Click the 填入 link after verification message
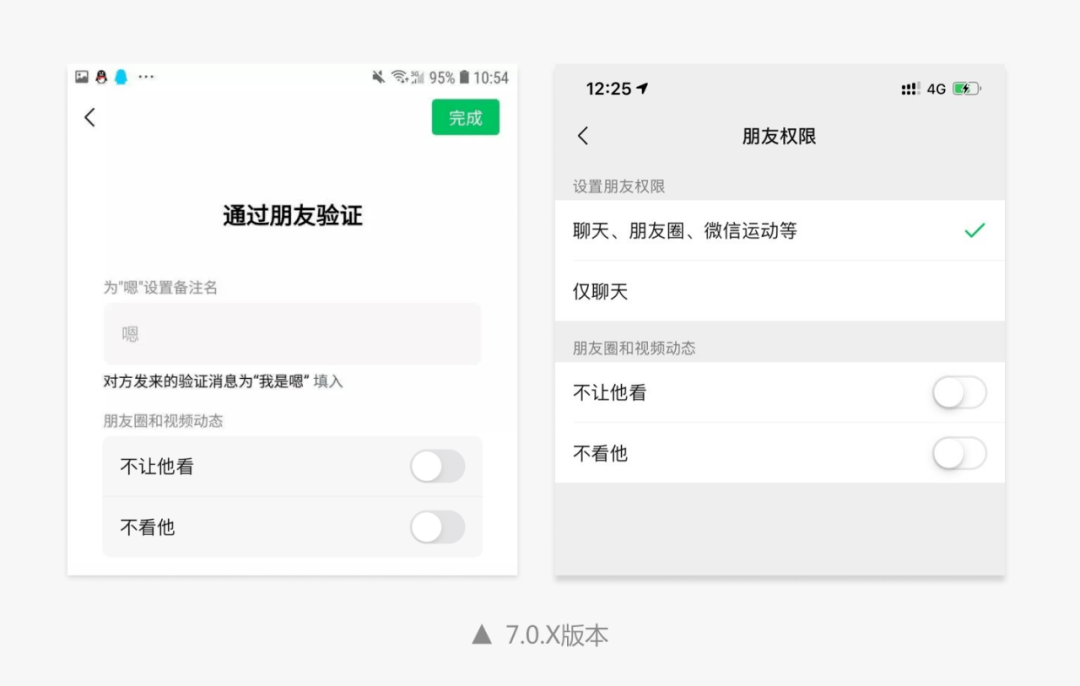1080x686 pixels. [x=326, y=381]
